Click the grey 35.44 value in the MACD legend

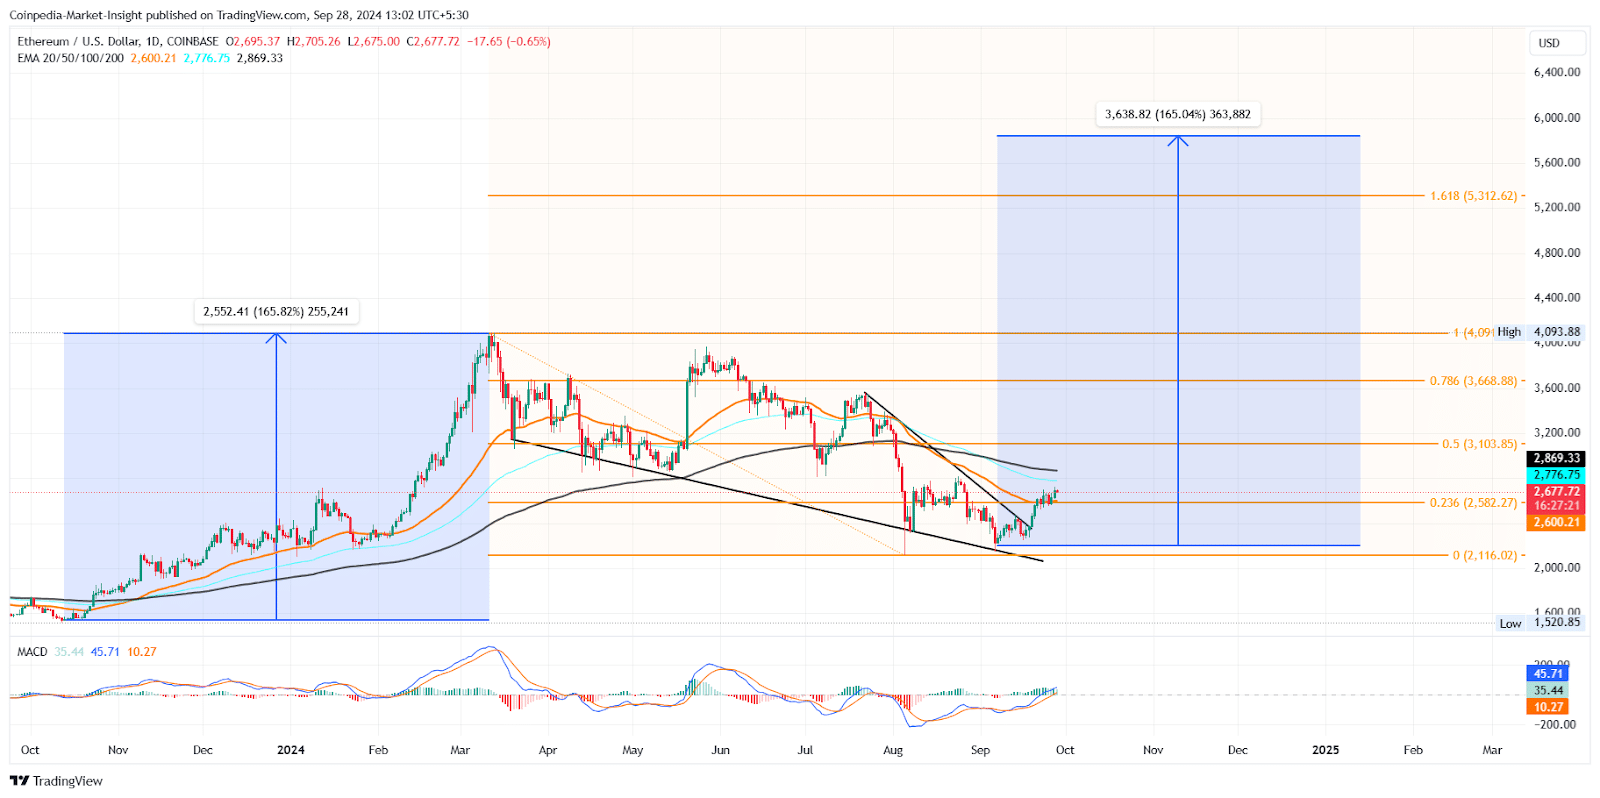(x=69, y=652)
